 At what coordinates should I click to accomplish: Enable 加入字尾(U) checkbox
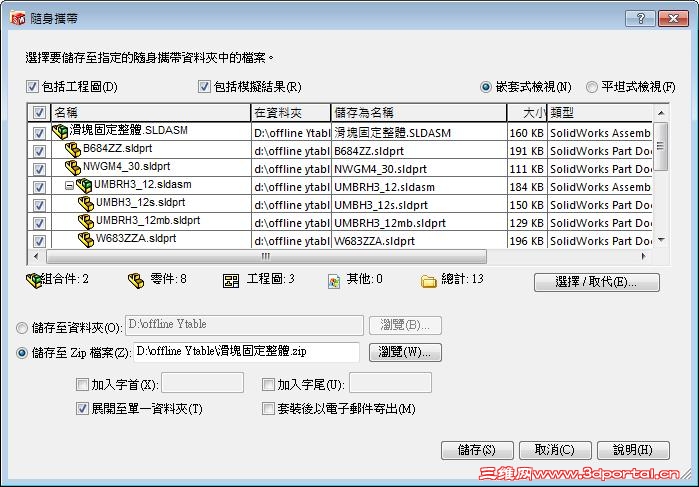pos(268,384)
